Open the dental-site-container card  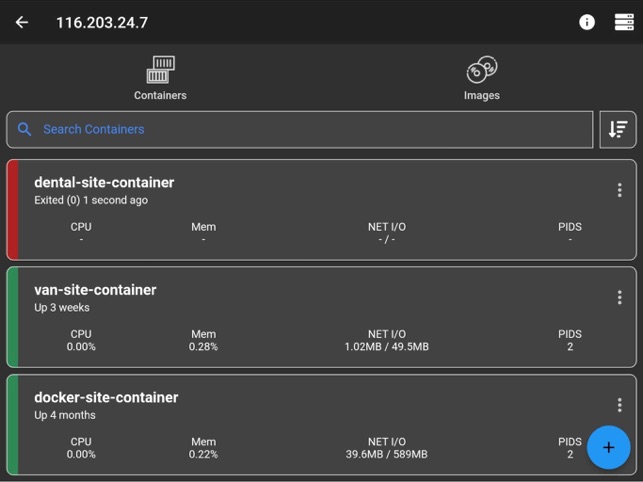(x=322, y=210)
